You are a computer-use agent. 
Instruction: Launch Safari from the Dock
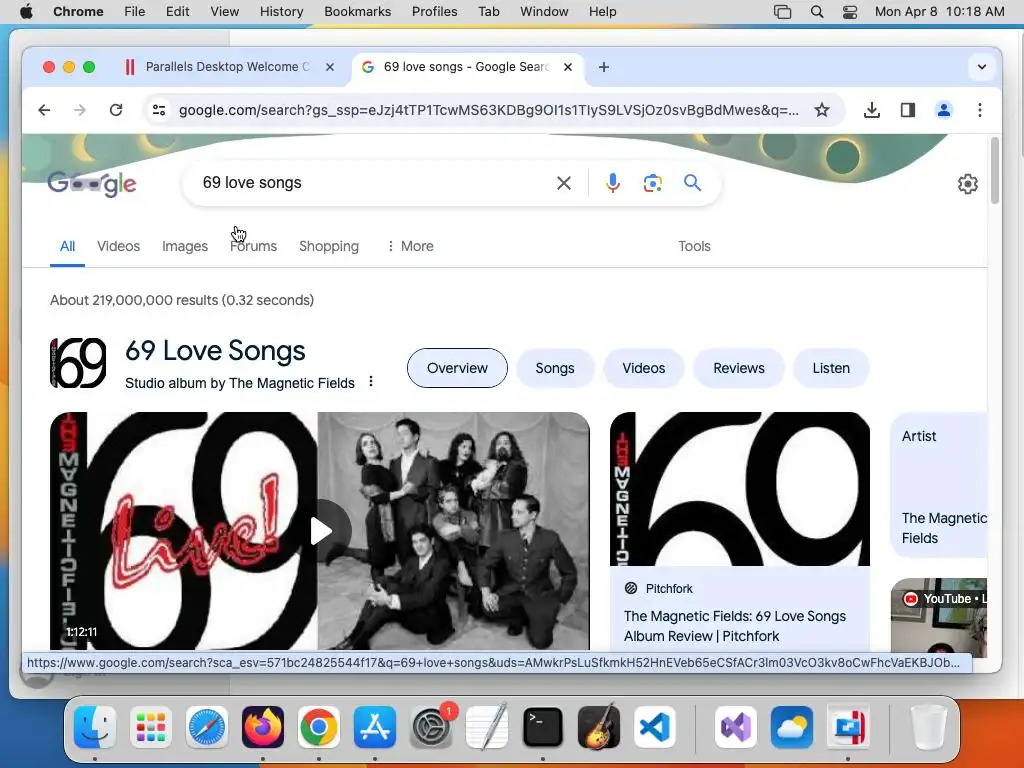207,727
